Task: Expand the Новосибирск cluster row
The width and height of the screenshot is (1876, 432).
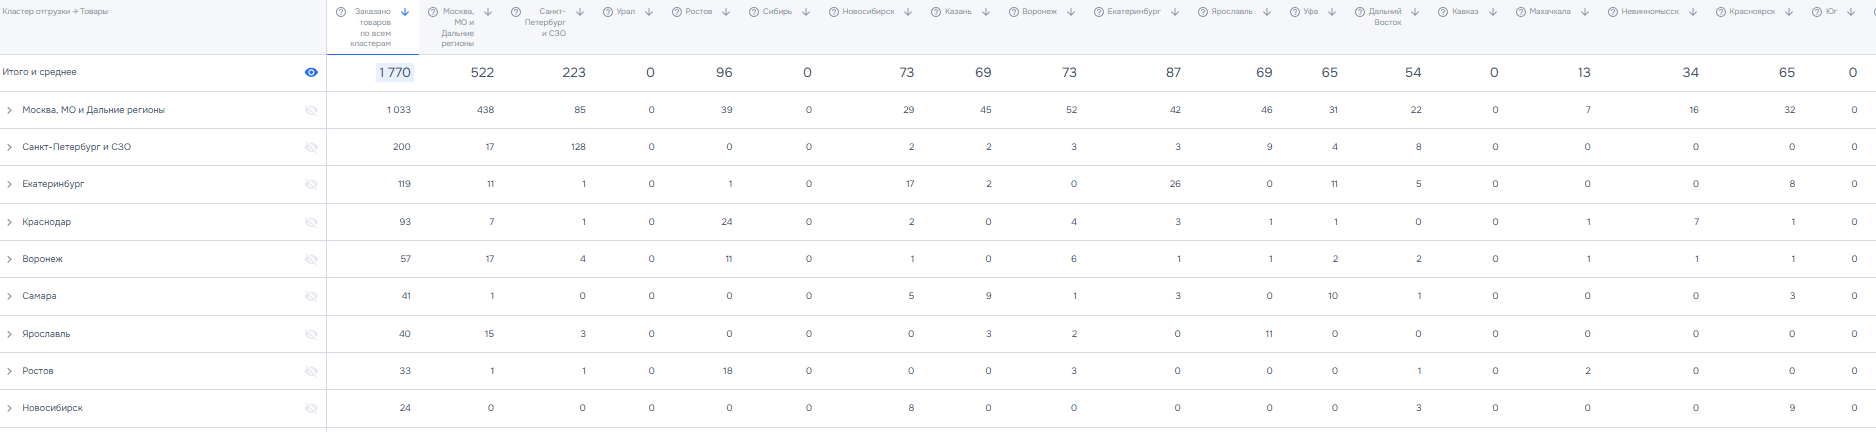Action: 9,408
